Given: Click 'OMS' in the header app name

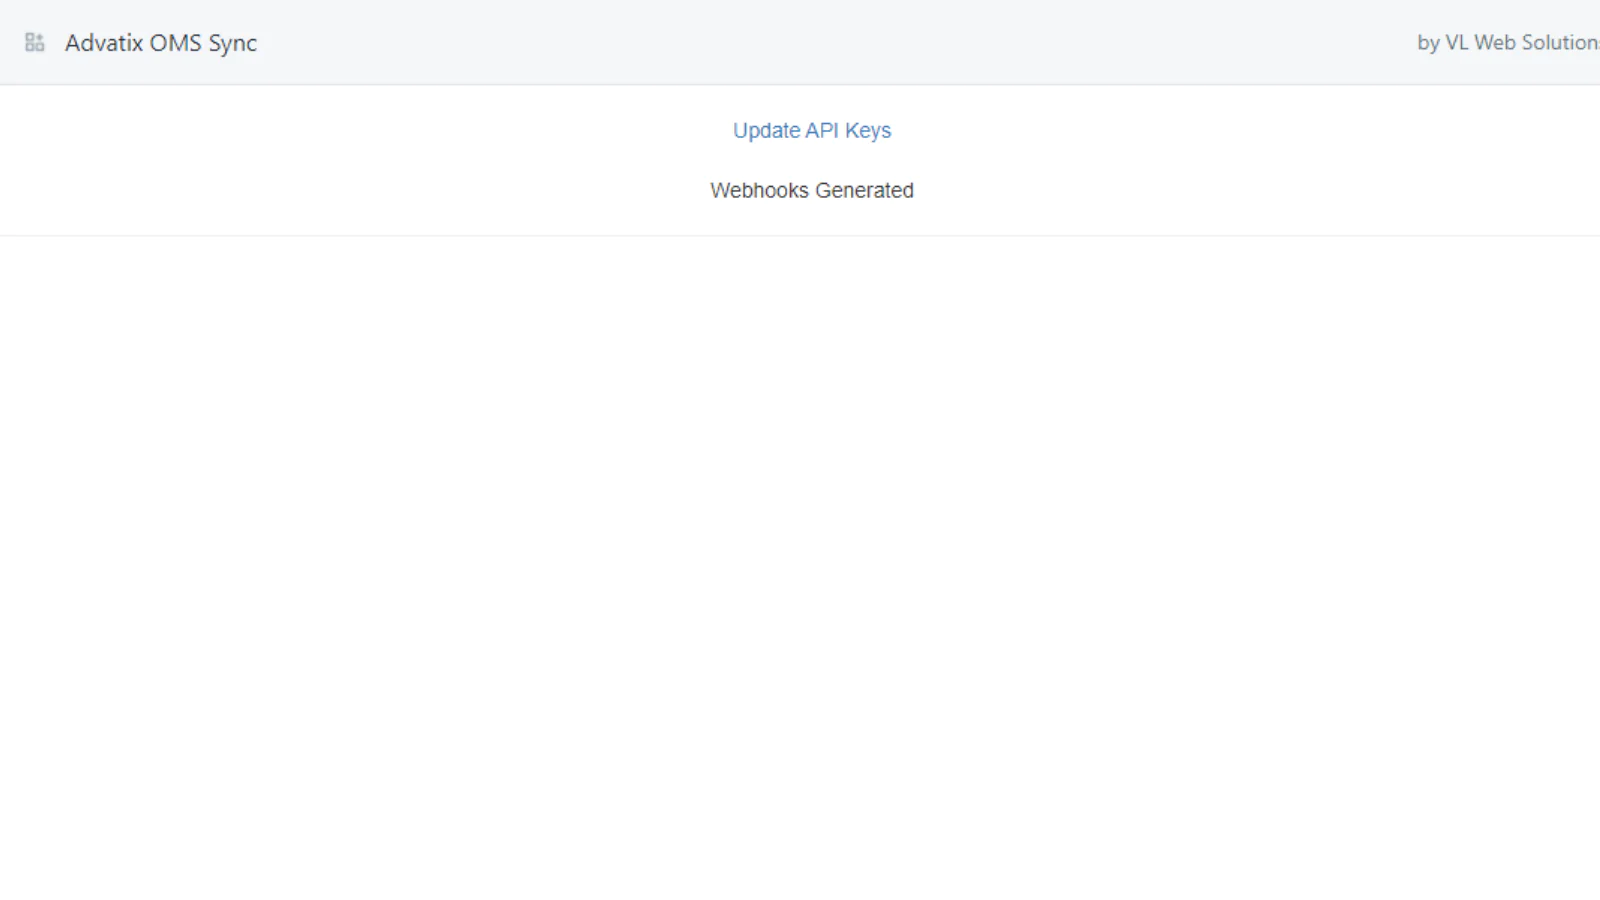Looking at the screenshot, I should click(176, 43).
